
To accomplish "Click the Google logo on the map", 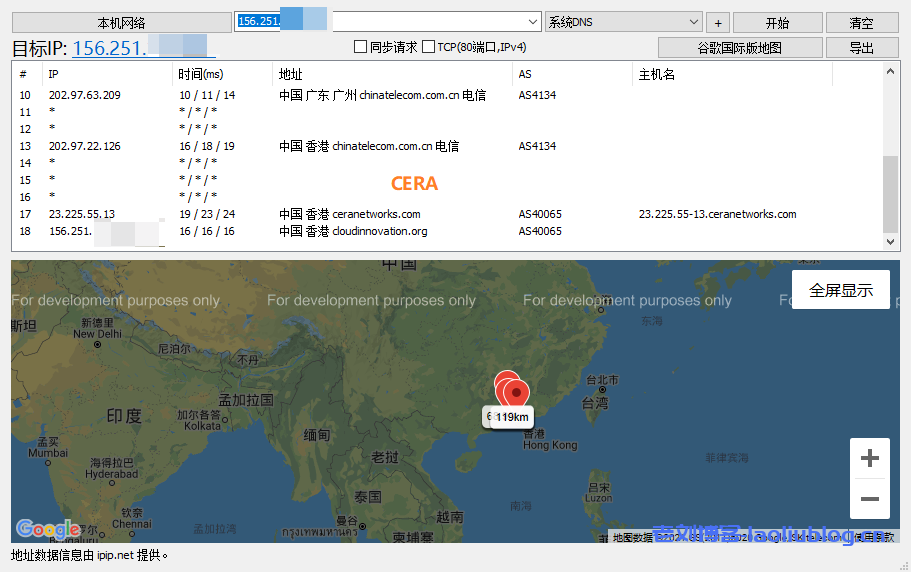I will (x=48, y=529).
